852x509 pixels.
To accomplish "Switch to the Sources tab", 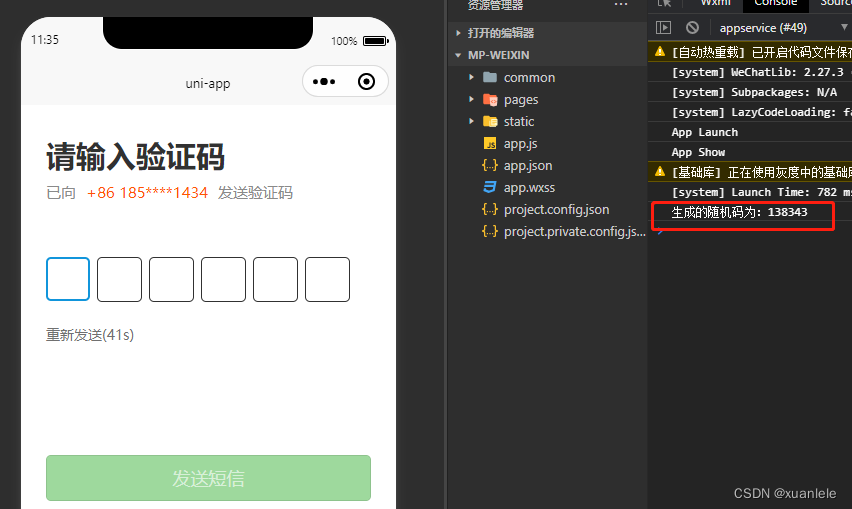I will [x=835, y=3].
